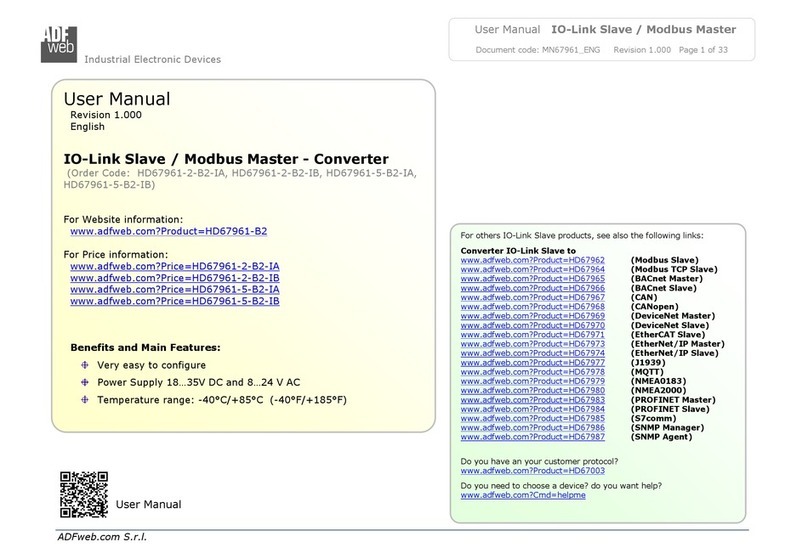Screen dimensions: 808x559
Task: Click the For Price information label
Action: coord(116,255)
